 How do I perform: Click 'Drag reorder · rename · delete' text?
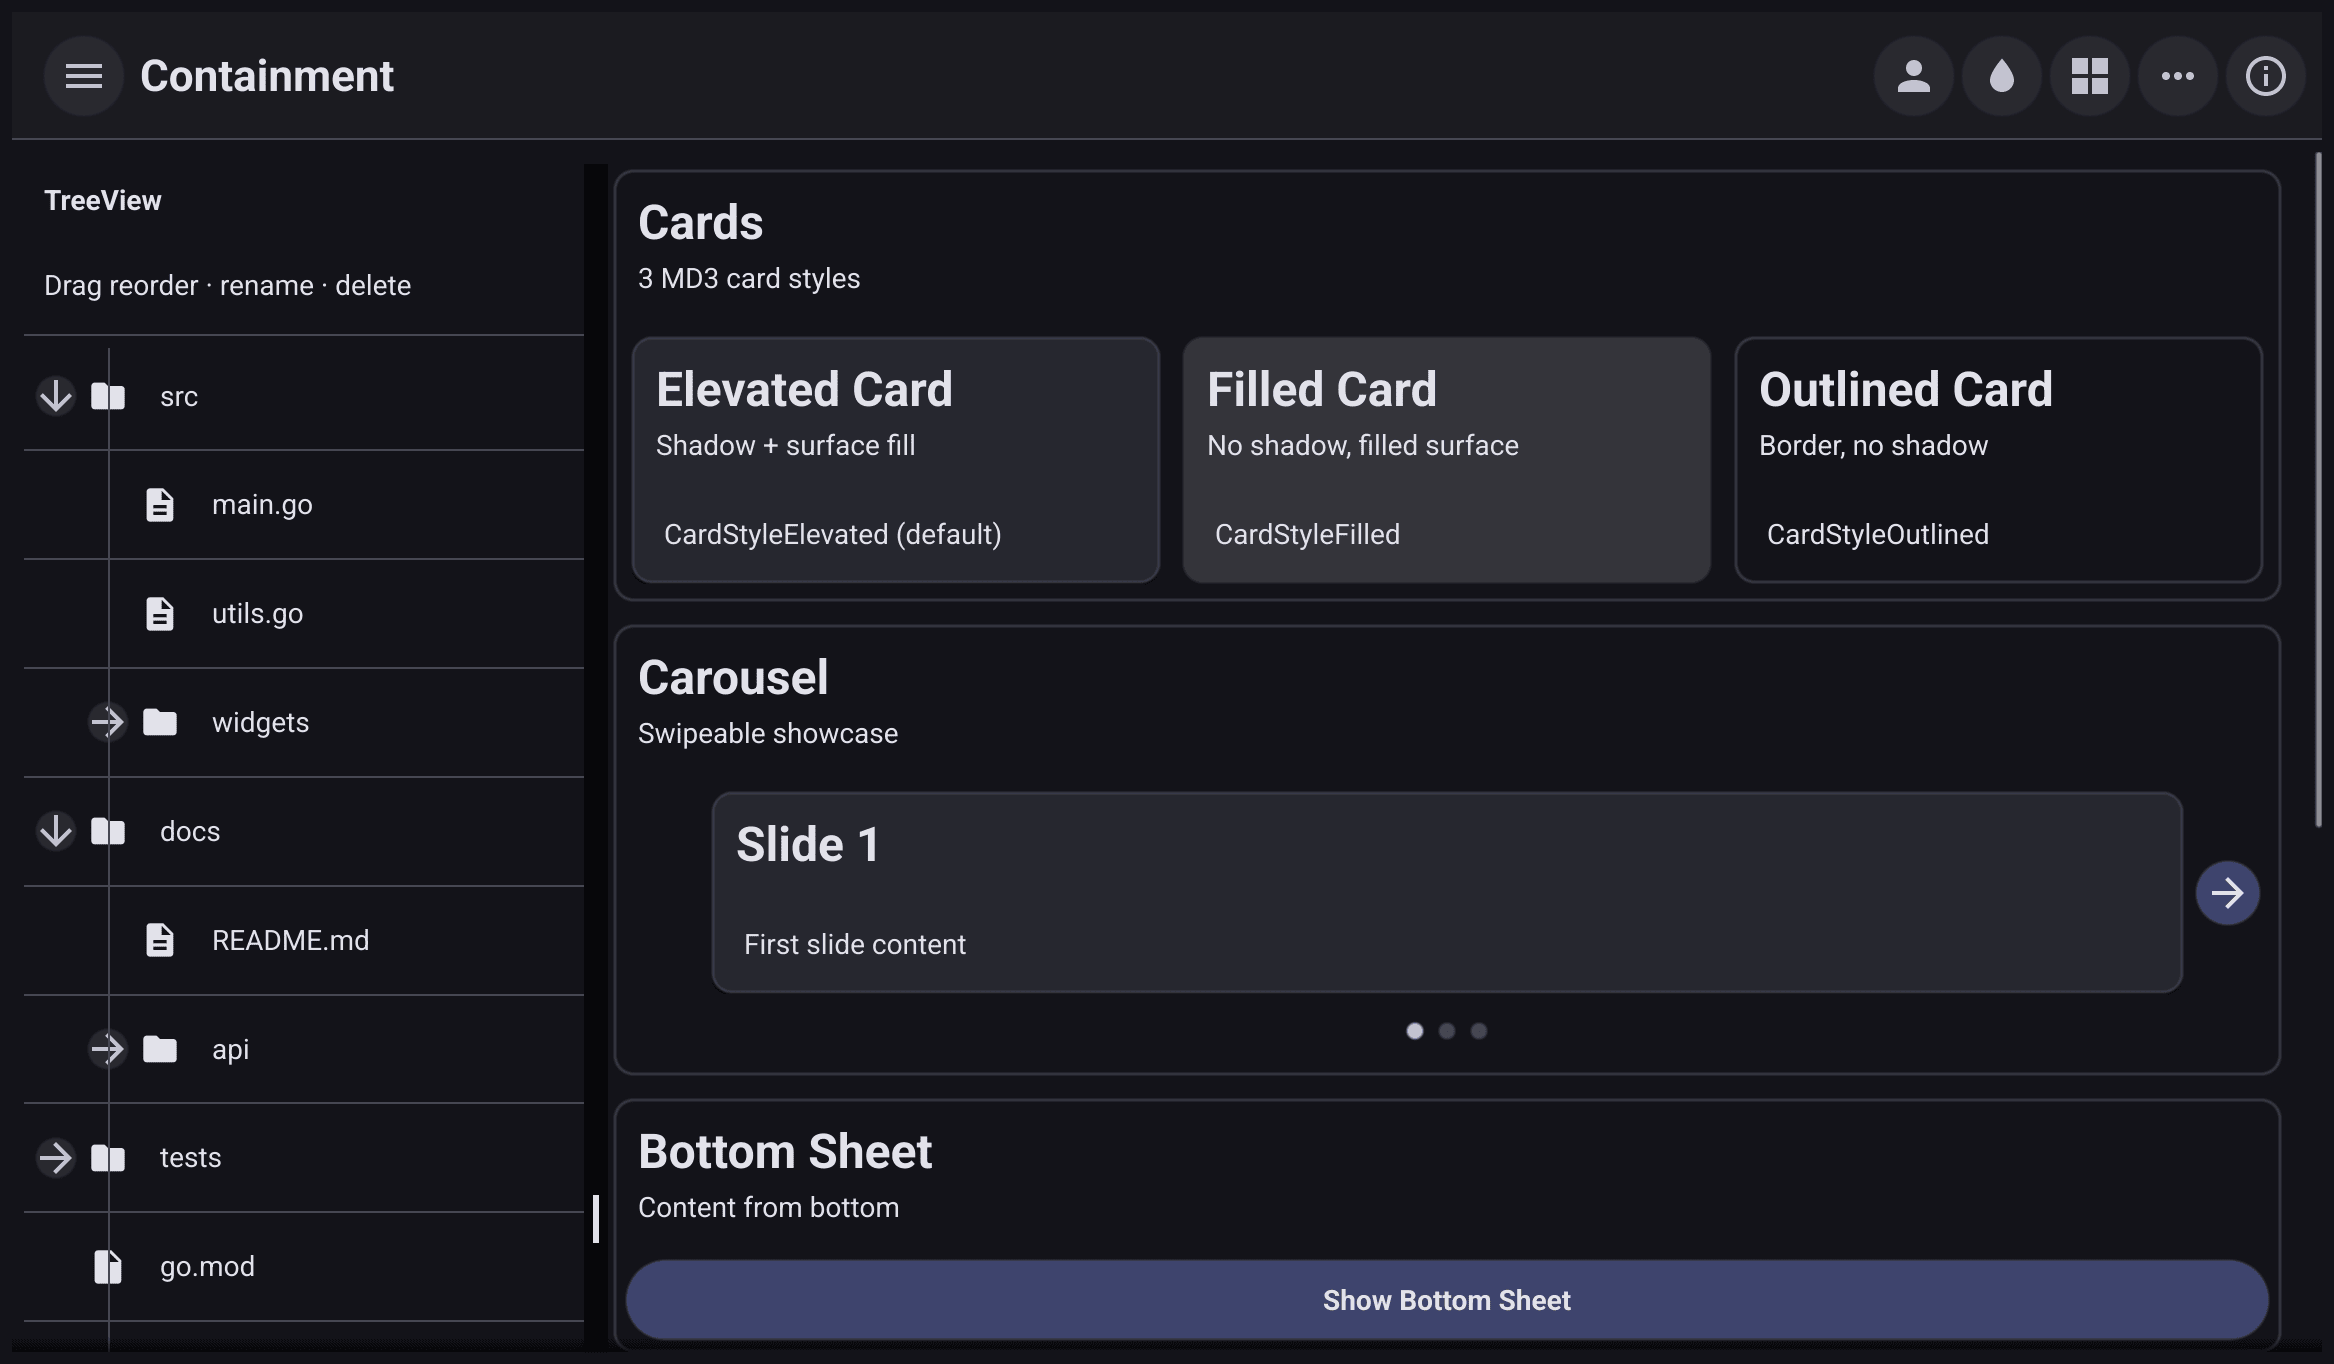(228, 286)
